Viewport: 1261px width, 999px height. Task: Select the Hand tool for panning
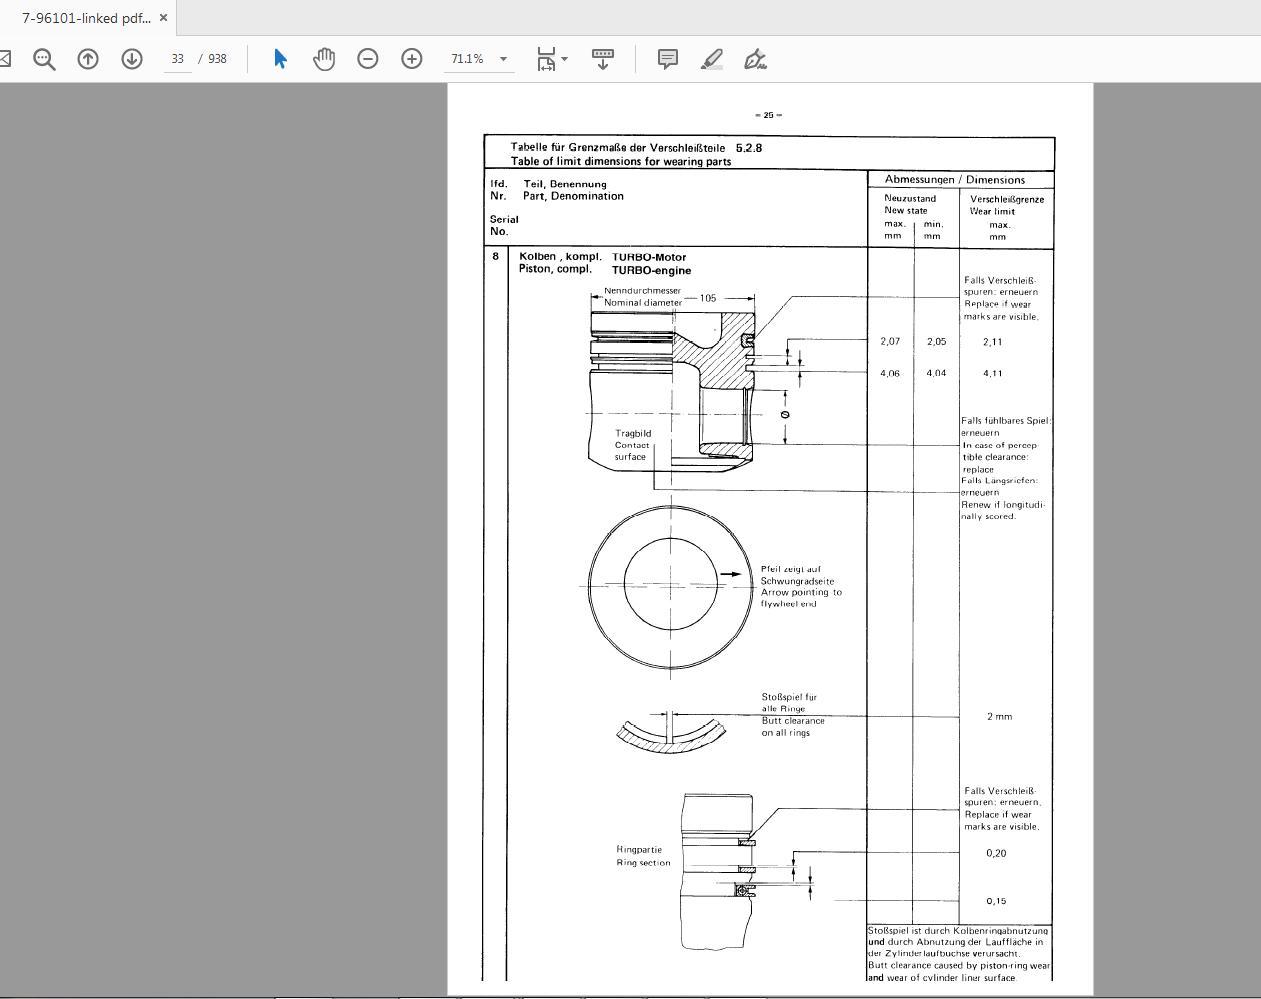click(x=324, y=58)
